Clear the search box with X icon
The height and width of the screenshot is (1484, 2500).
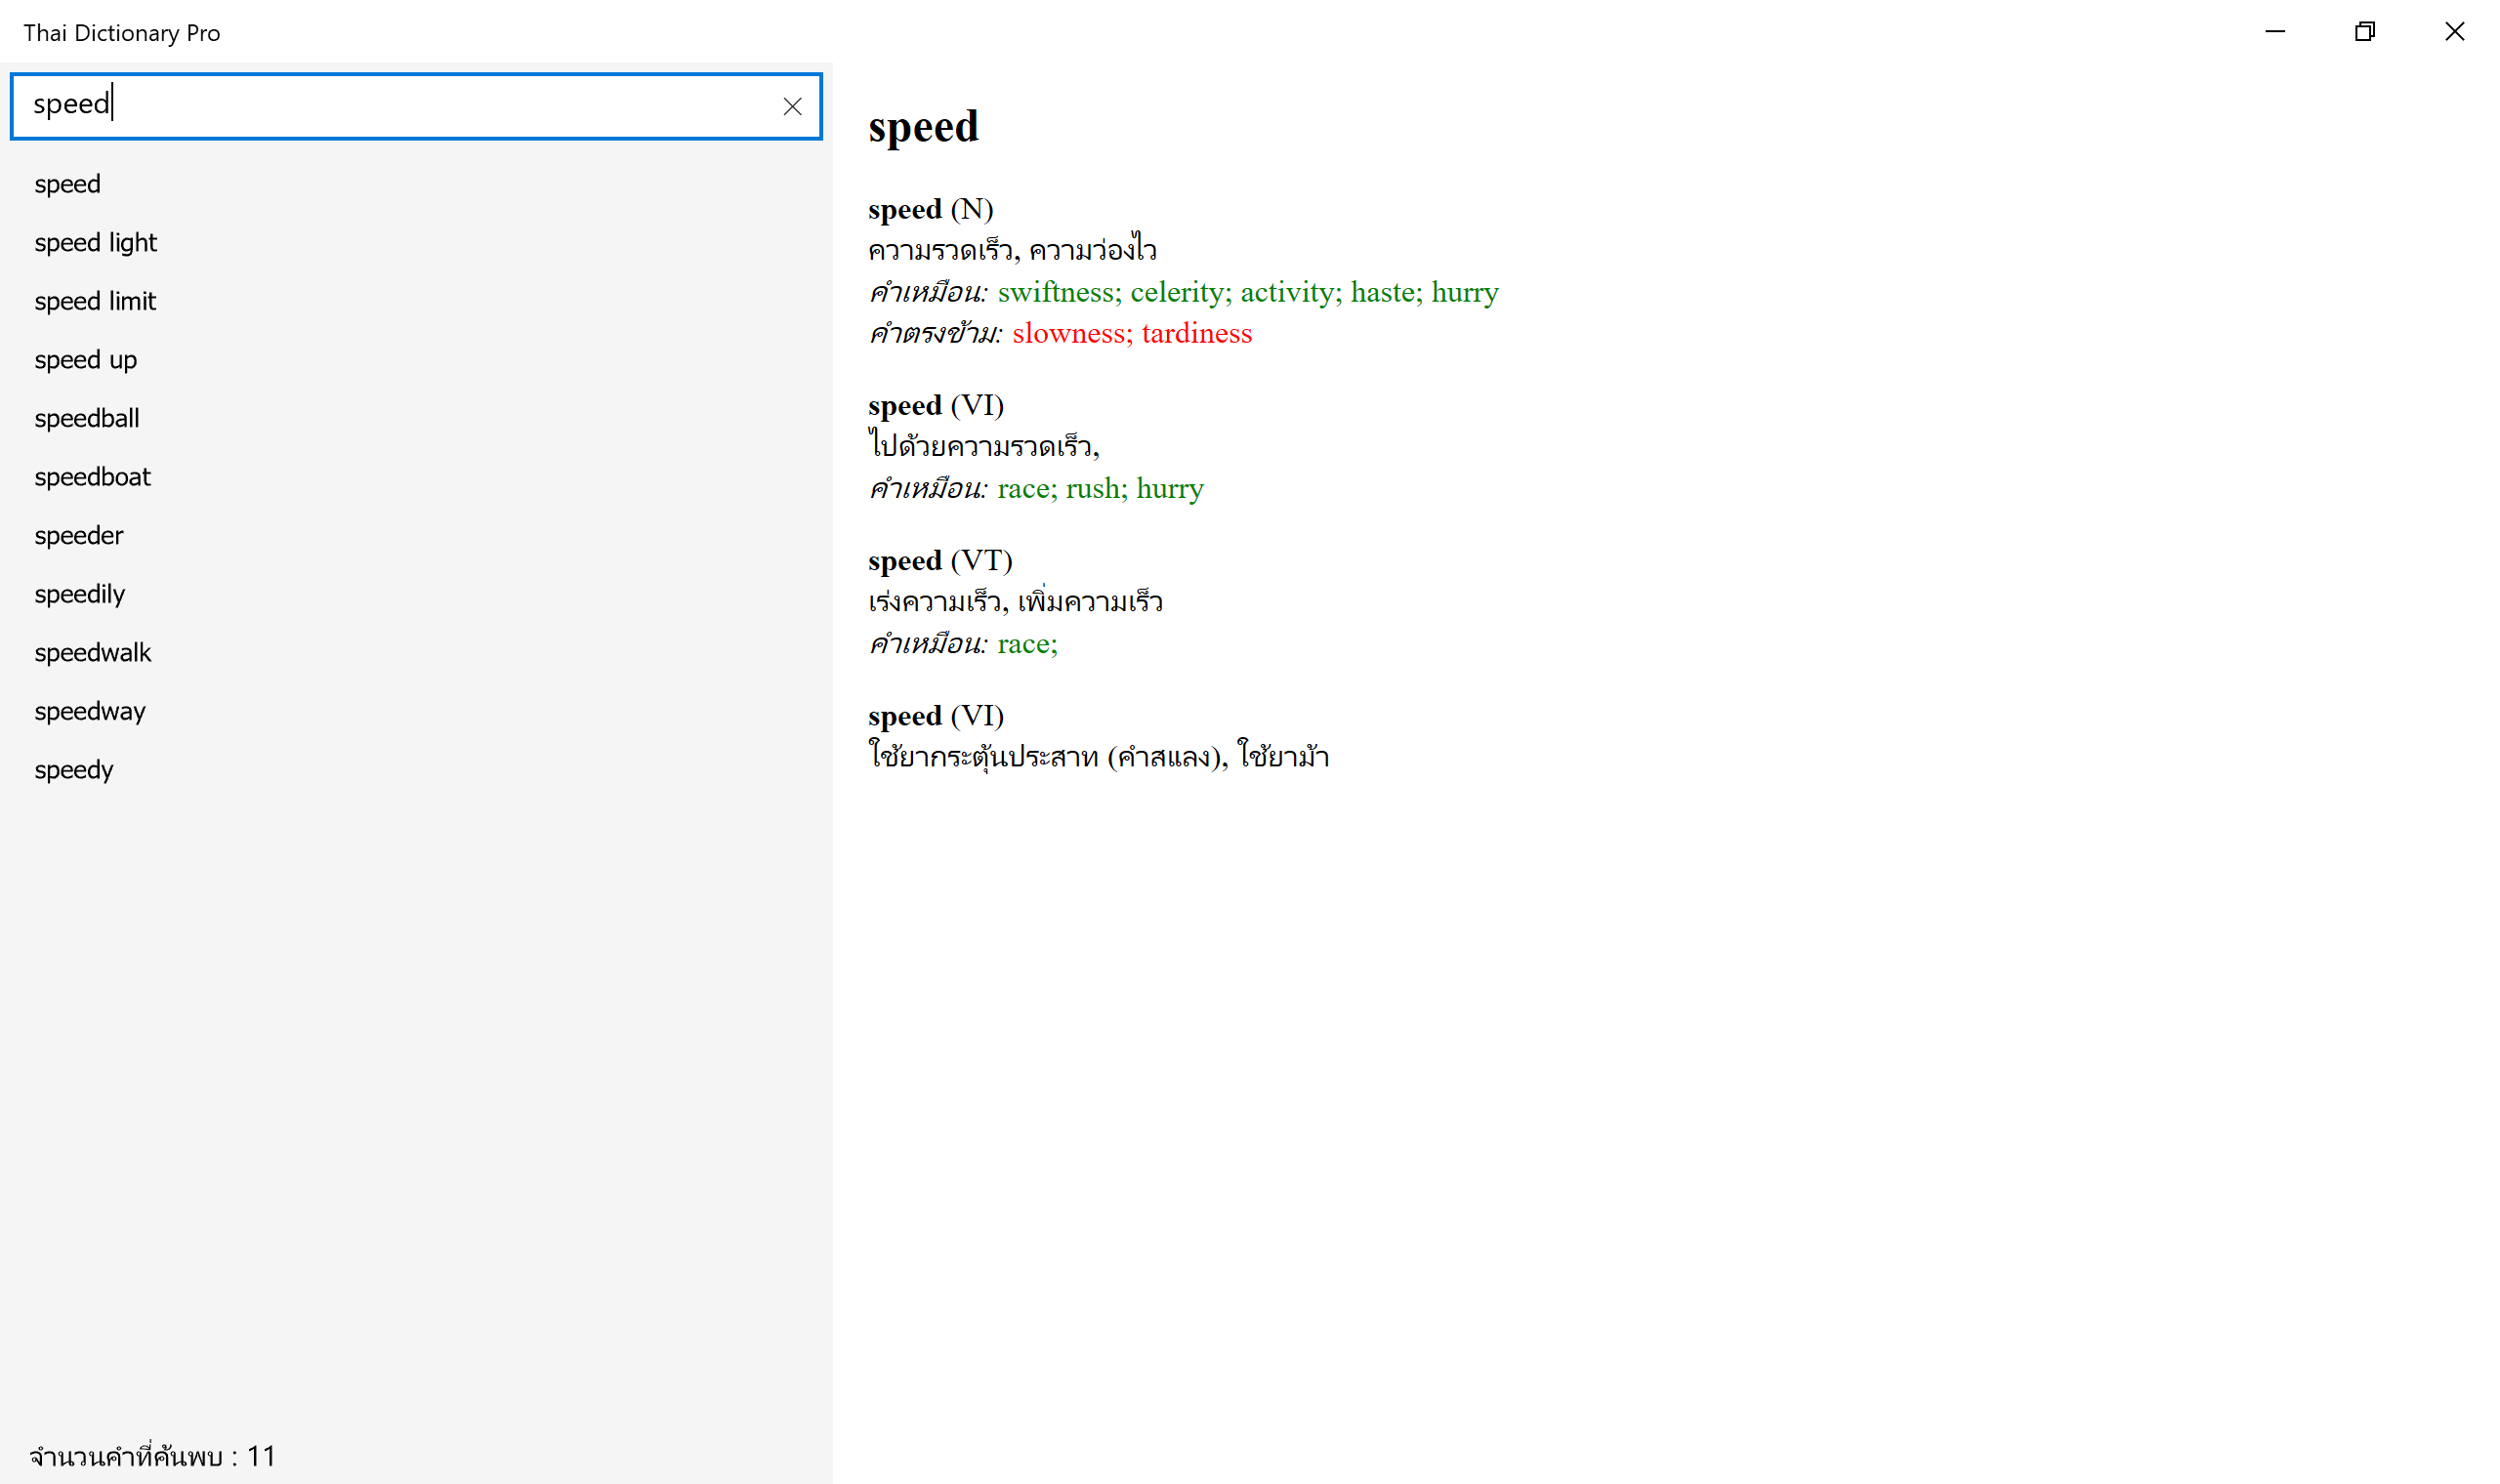tap(792, 106)
